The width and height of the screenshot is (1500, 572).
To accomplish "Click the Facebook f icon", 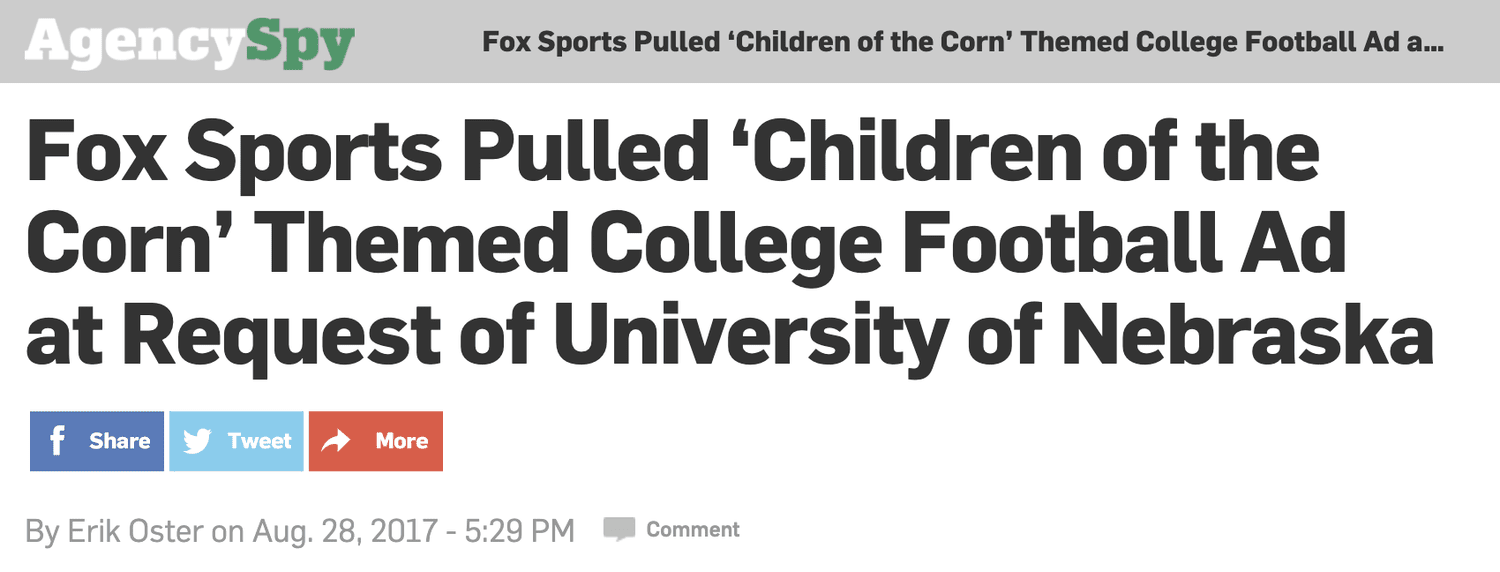I will pos(57,441).
